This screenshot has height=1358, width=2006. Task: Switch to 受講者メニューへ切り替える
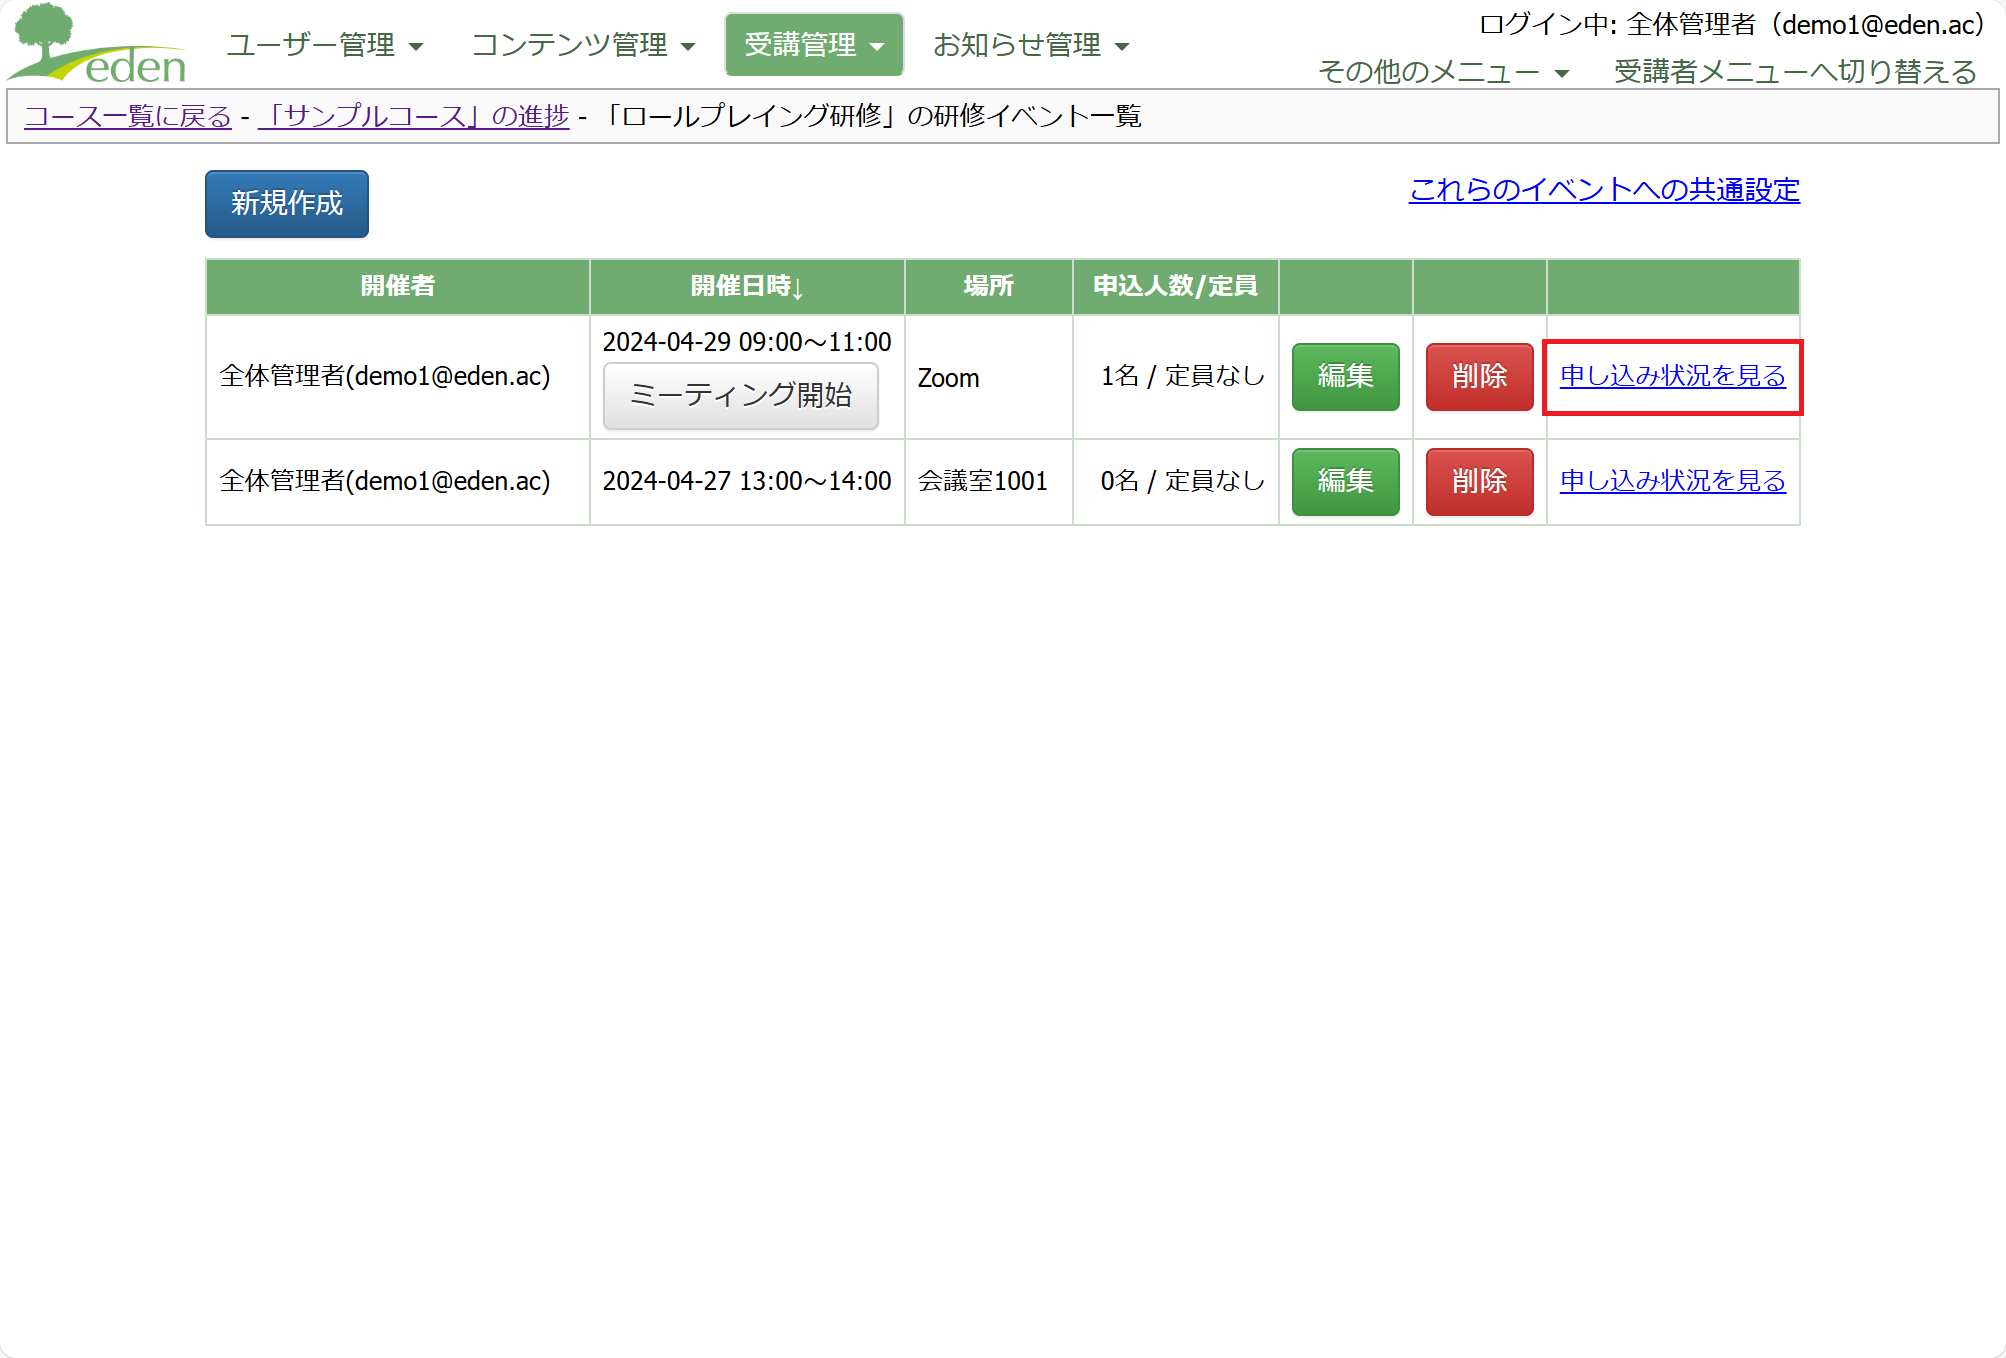(x=1795, y=72)
